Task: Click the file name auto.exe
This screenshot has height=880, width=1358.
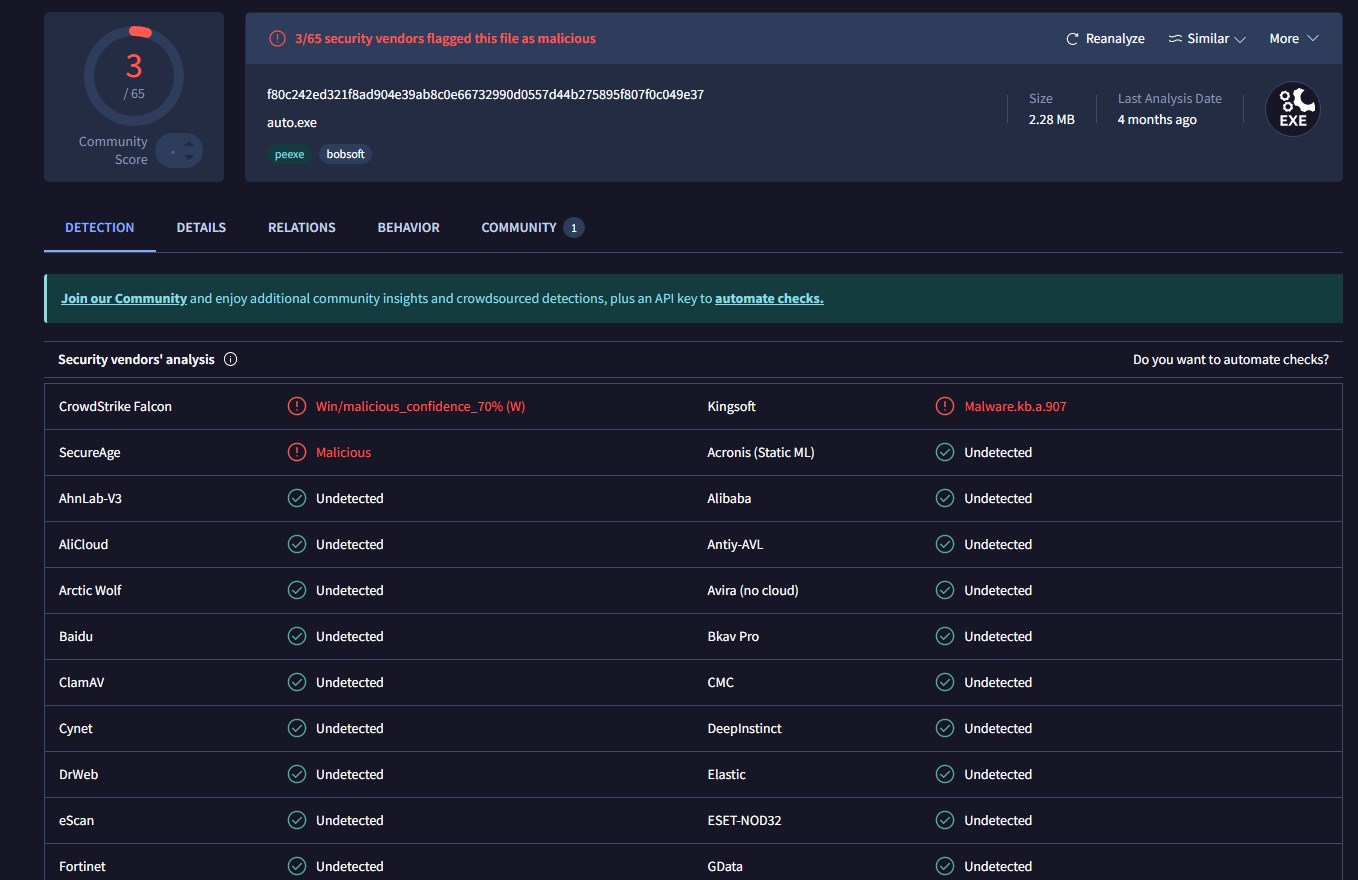Action: pyautogui.click(x=292, y=122)
